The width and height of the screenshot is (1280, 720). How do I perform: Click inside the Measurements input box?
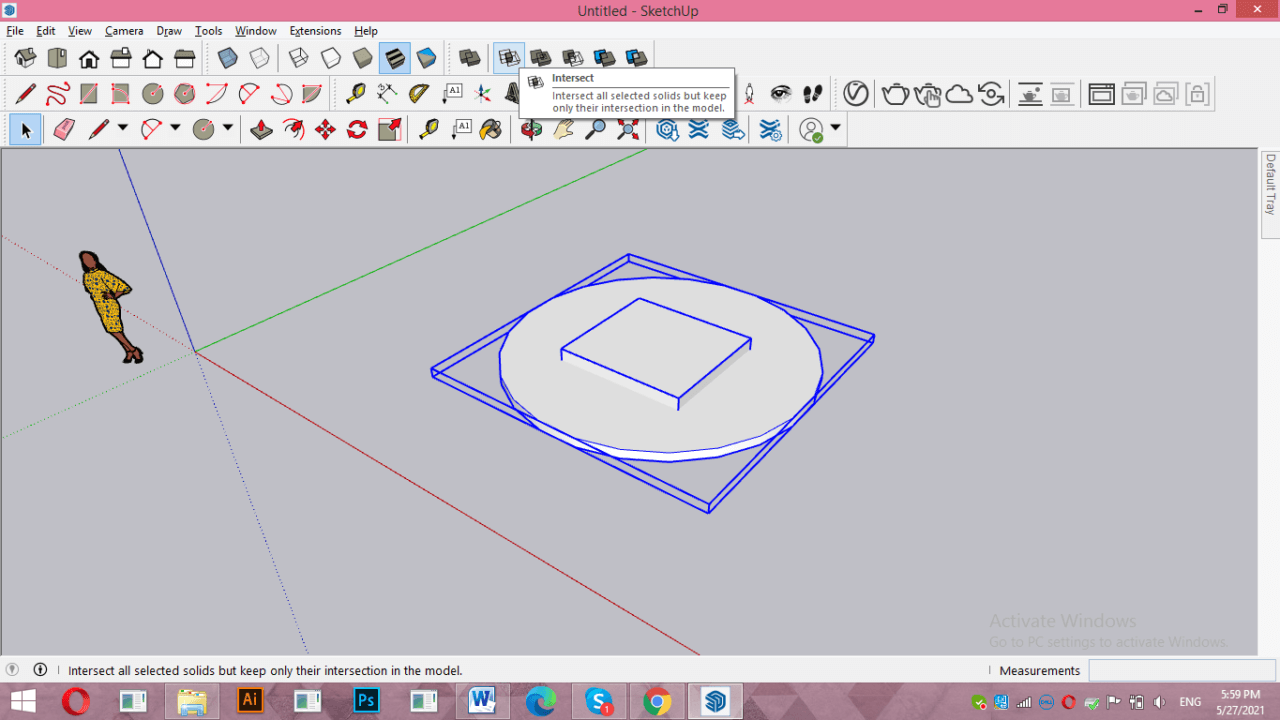click(x=1180, y=670)
